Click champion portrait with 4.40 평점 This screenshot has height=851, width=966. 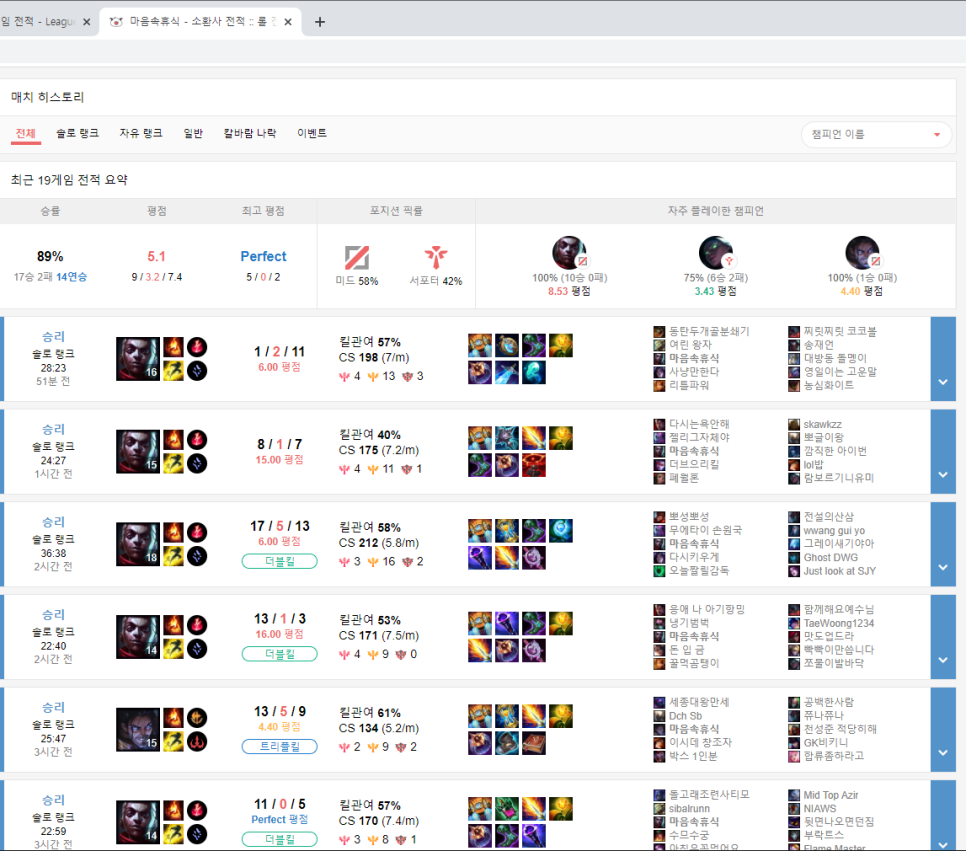tap(862, 253)
